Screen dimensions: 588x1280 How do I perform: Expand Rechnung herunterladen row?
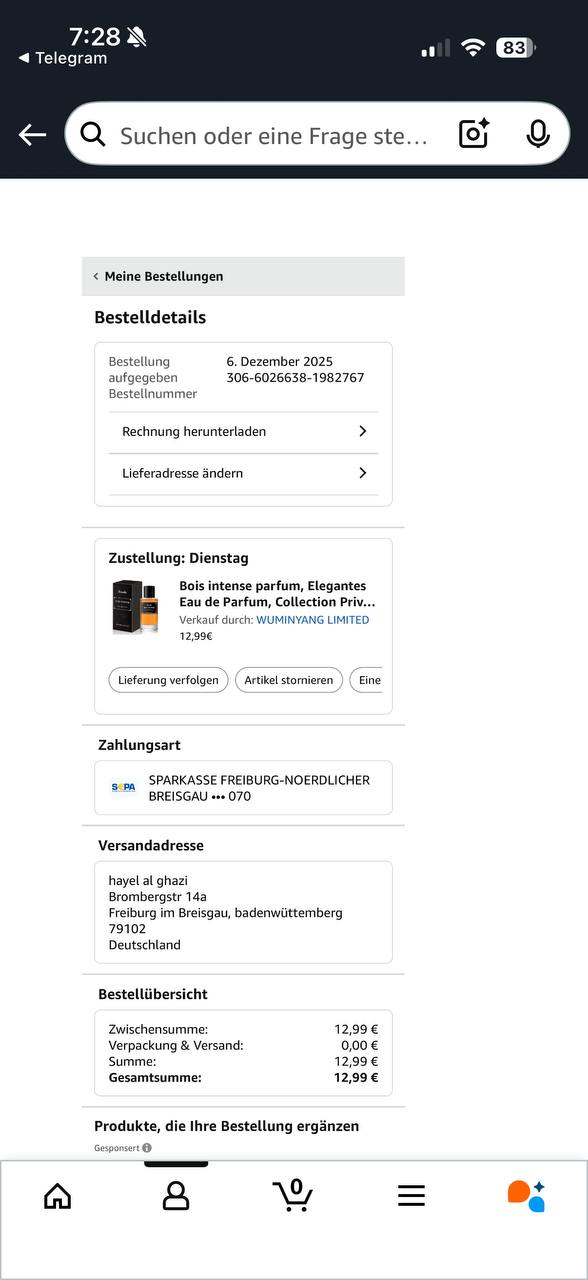243,432
